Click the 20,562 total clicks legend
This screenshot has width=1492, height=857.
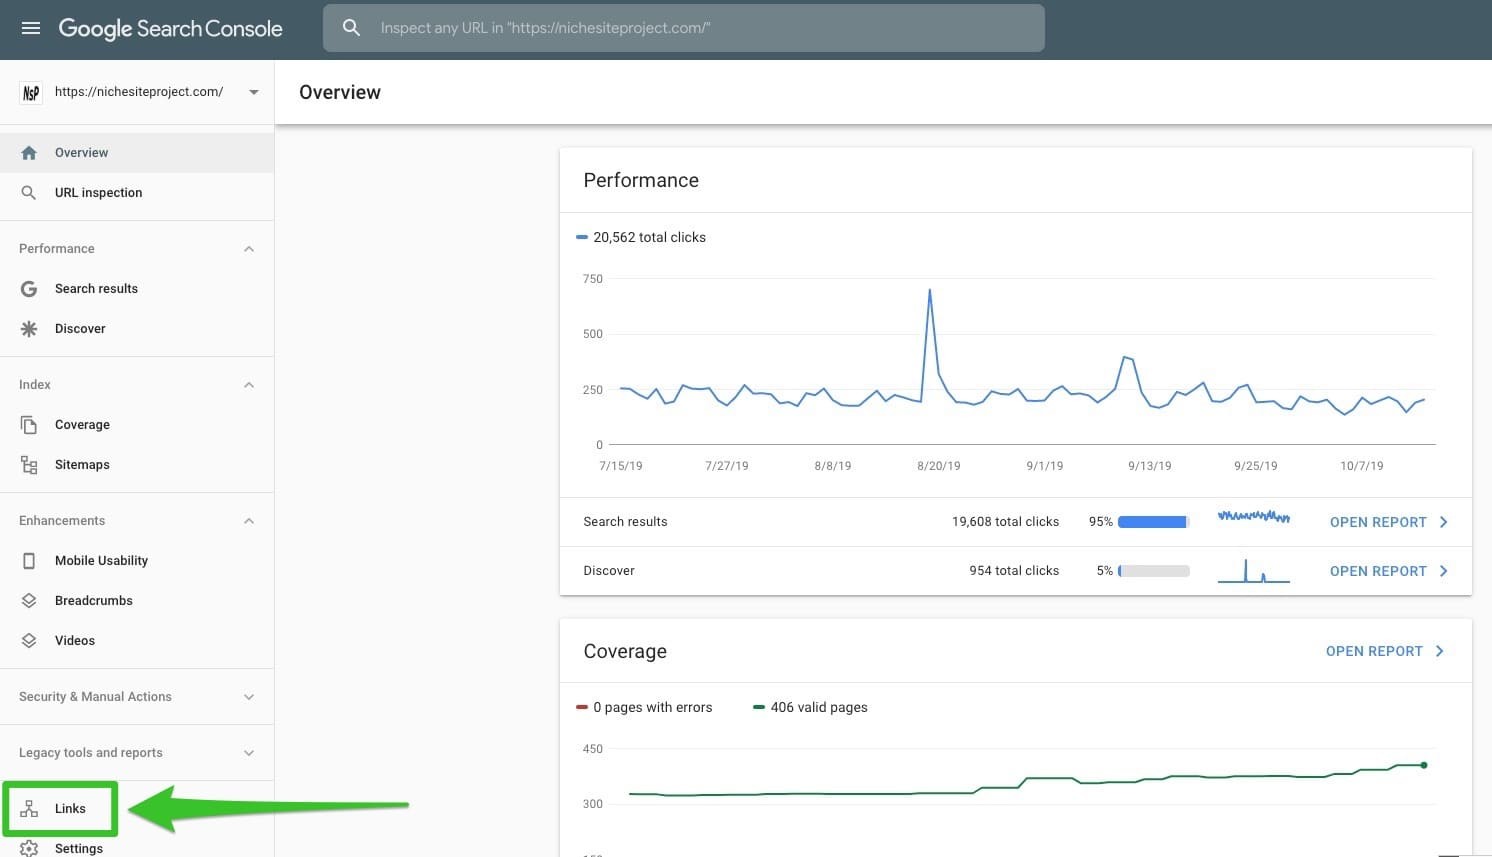click(x=641, y=237)
